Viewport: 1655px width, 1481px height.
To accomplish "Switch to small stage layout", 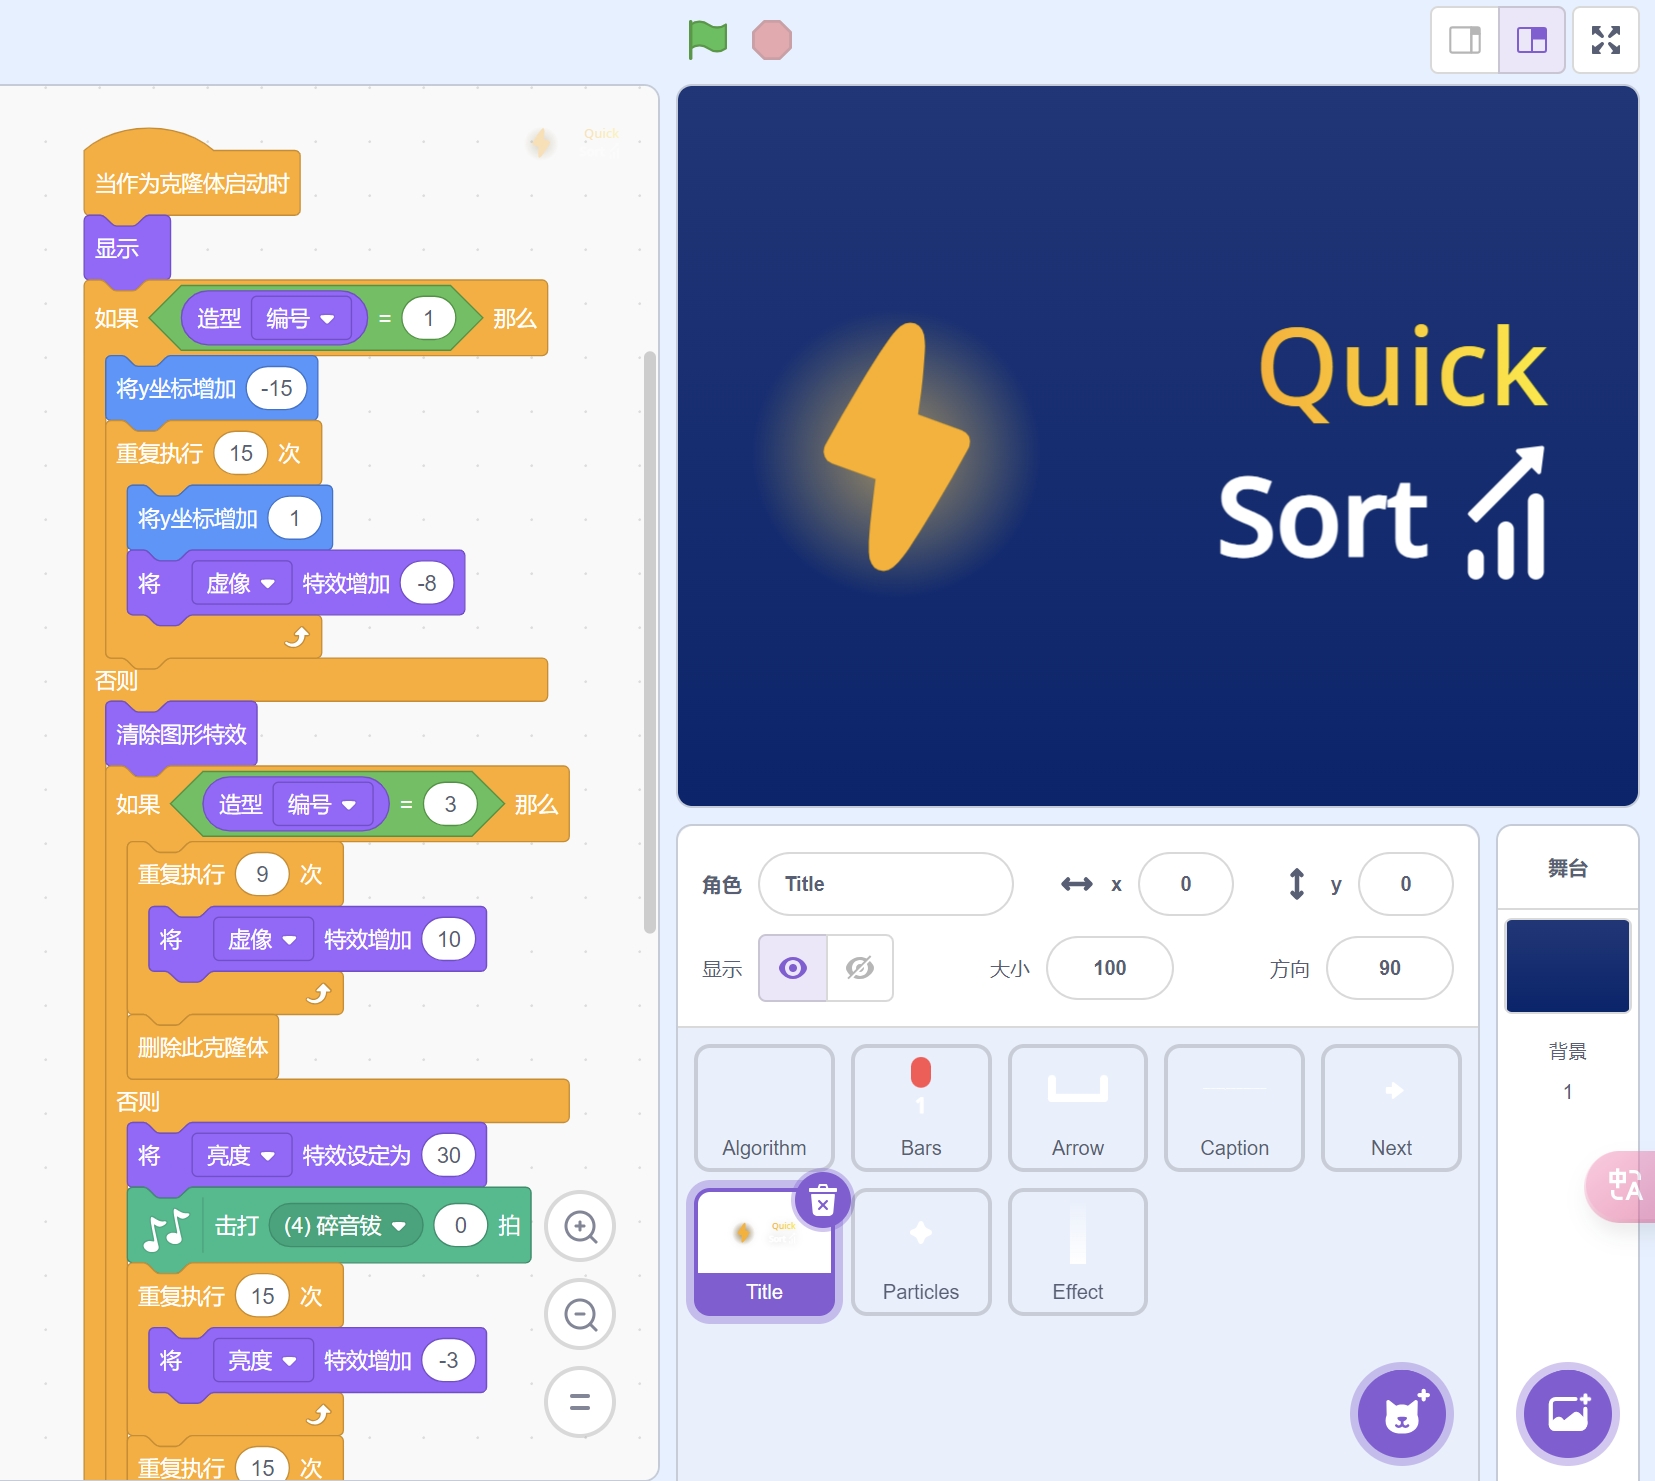I will click(1464, 40).
